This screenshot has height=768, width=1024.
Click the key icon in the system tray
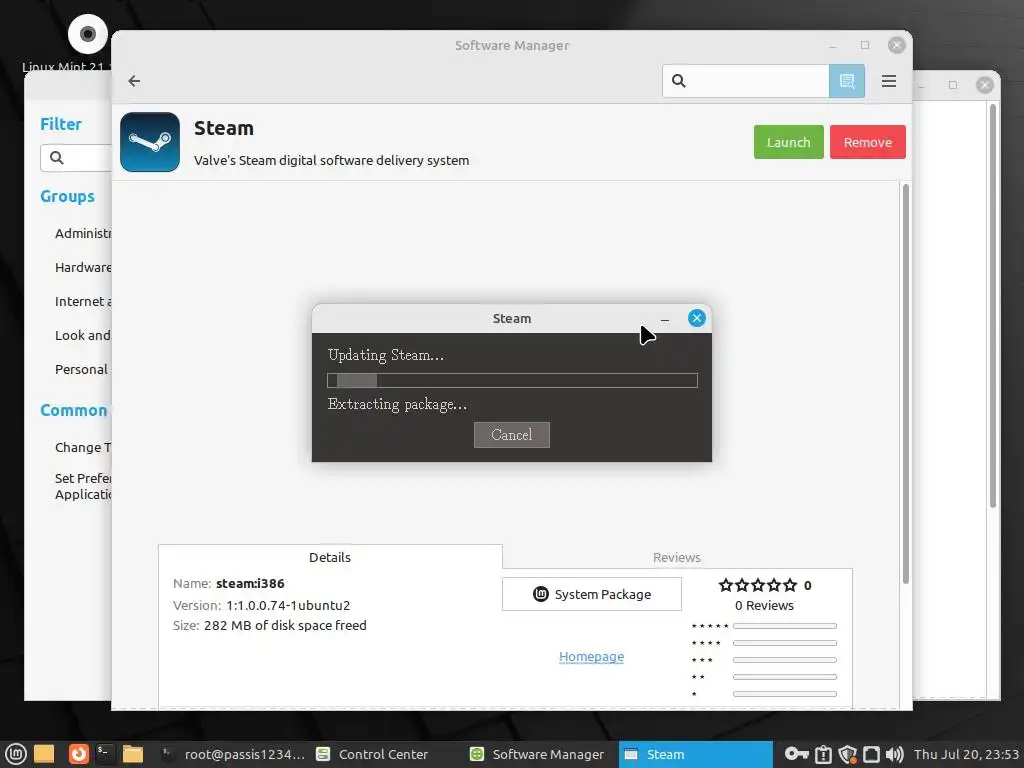click(x=797, y=754)
